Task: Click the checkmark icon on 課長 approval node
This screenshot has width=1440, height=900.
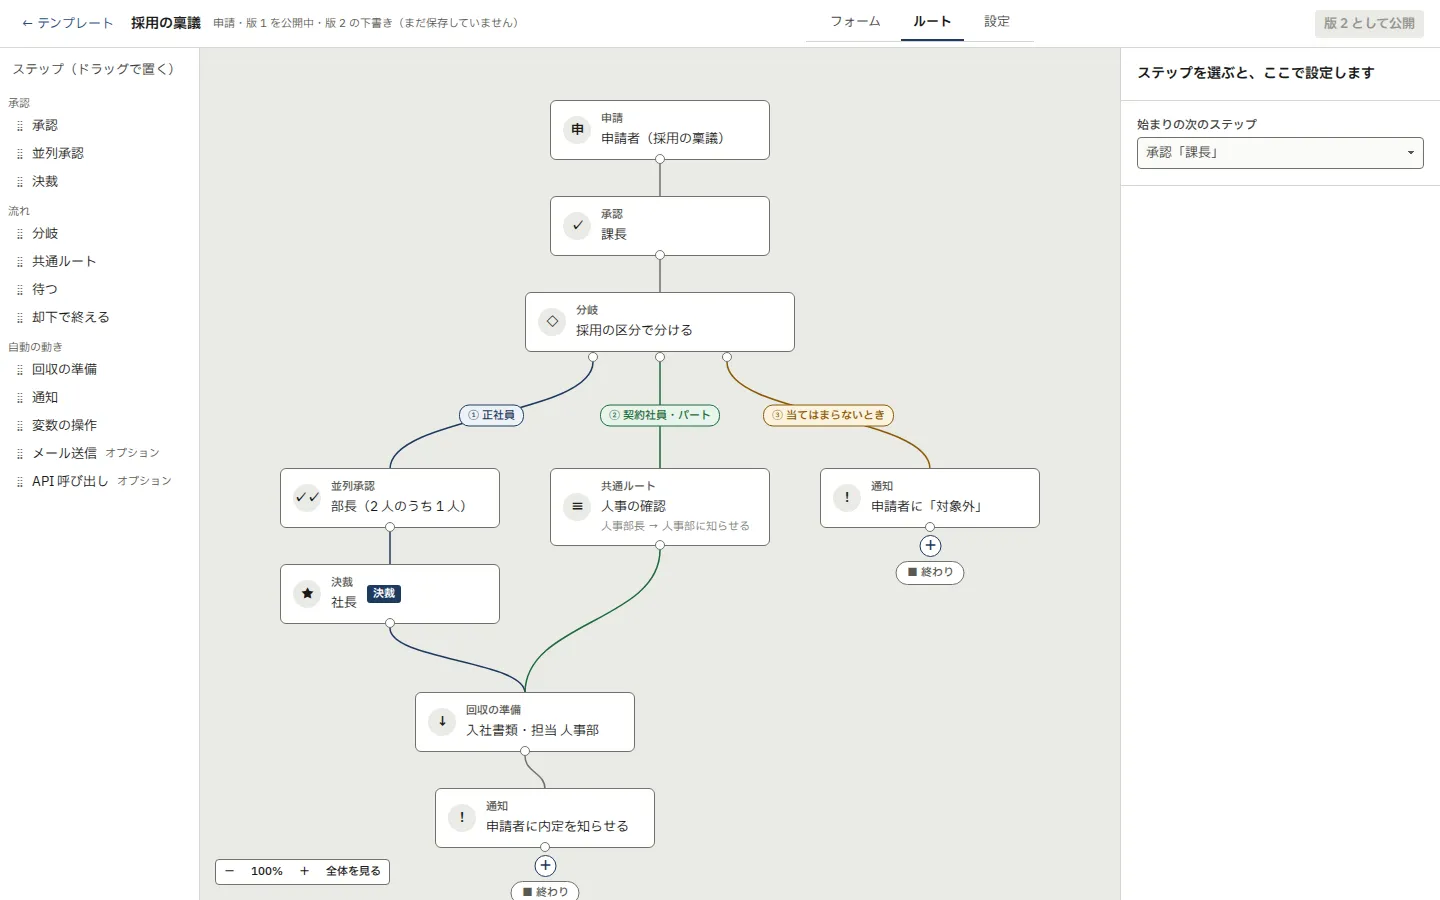Action: coord(577,225)
